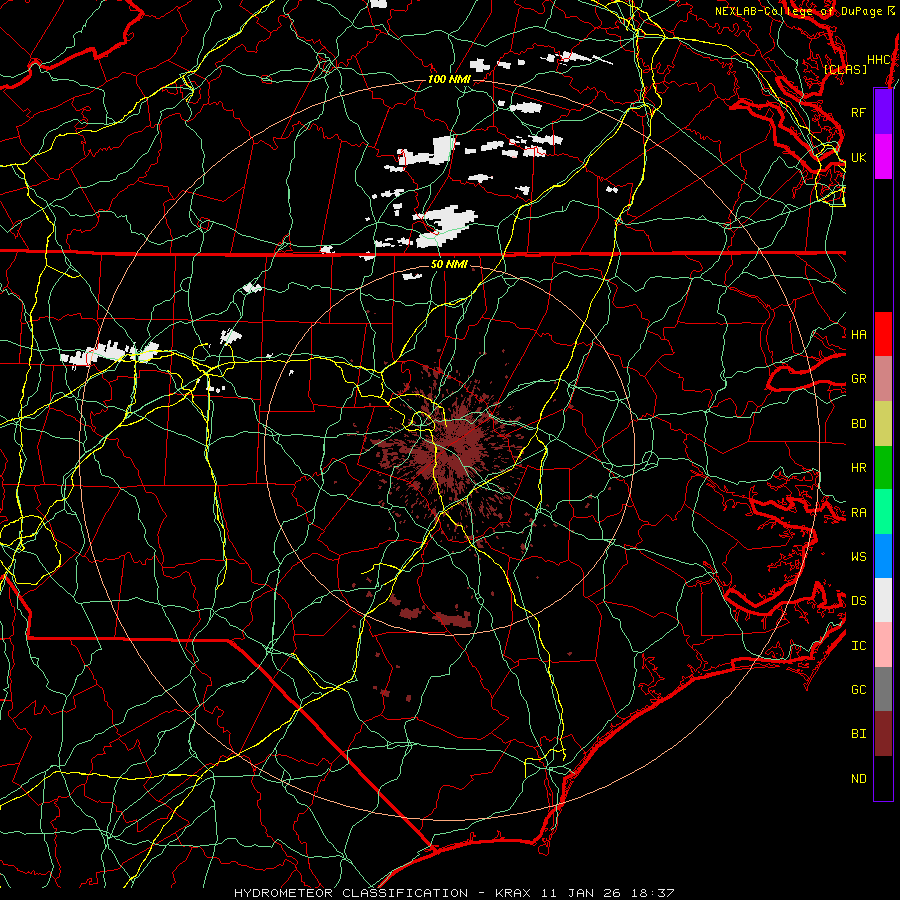Image resolution: width=900 pixels, height=900 pixels.
Task: Click the HYDROMETEOR CLASSIFICATION KRAX caption
Action: click(x=454, y=893)
